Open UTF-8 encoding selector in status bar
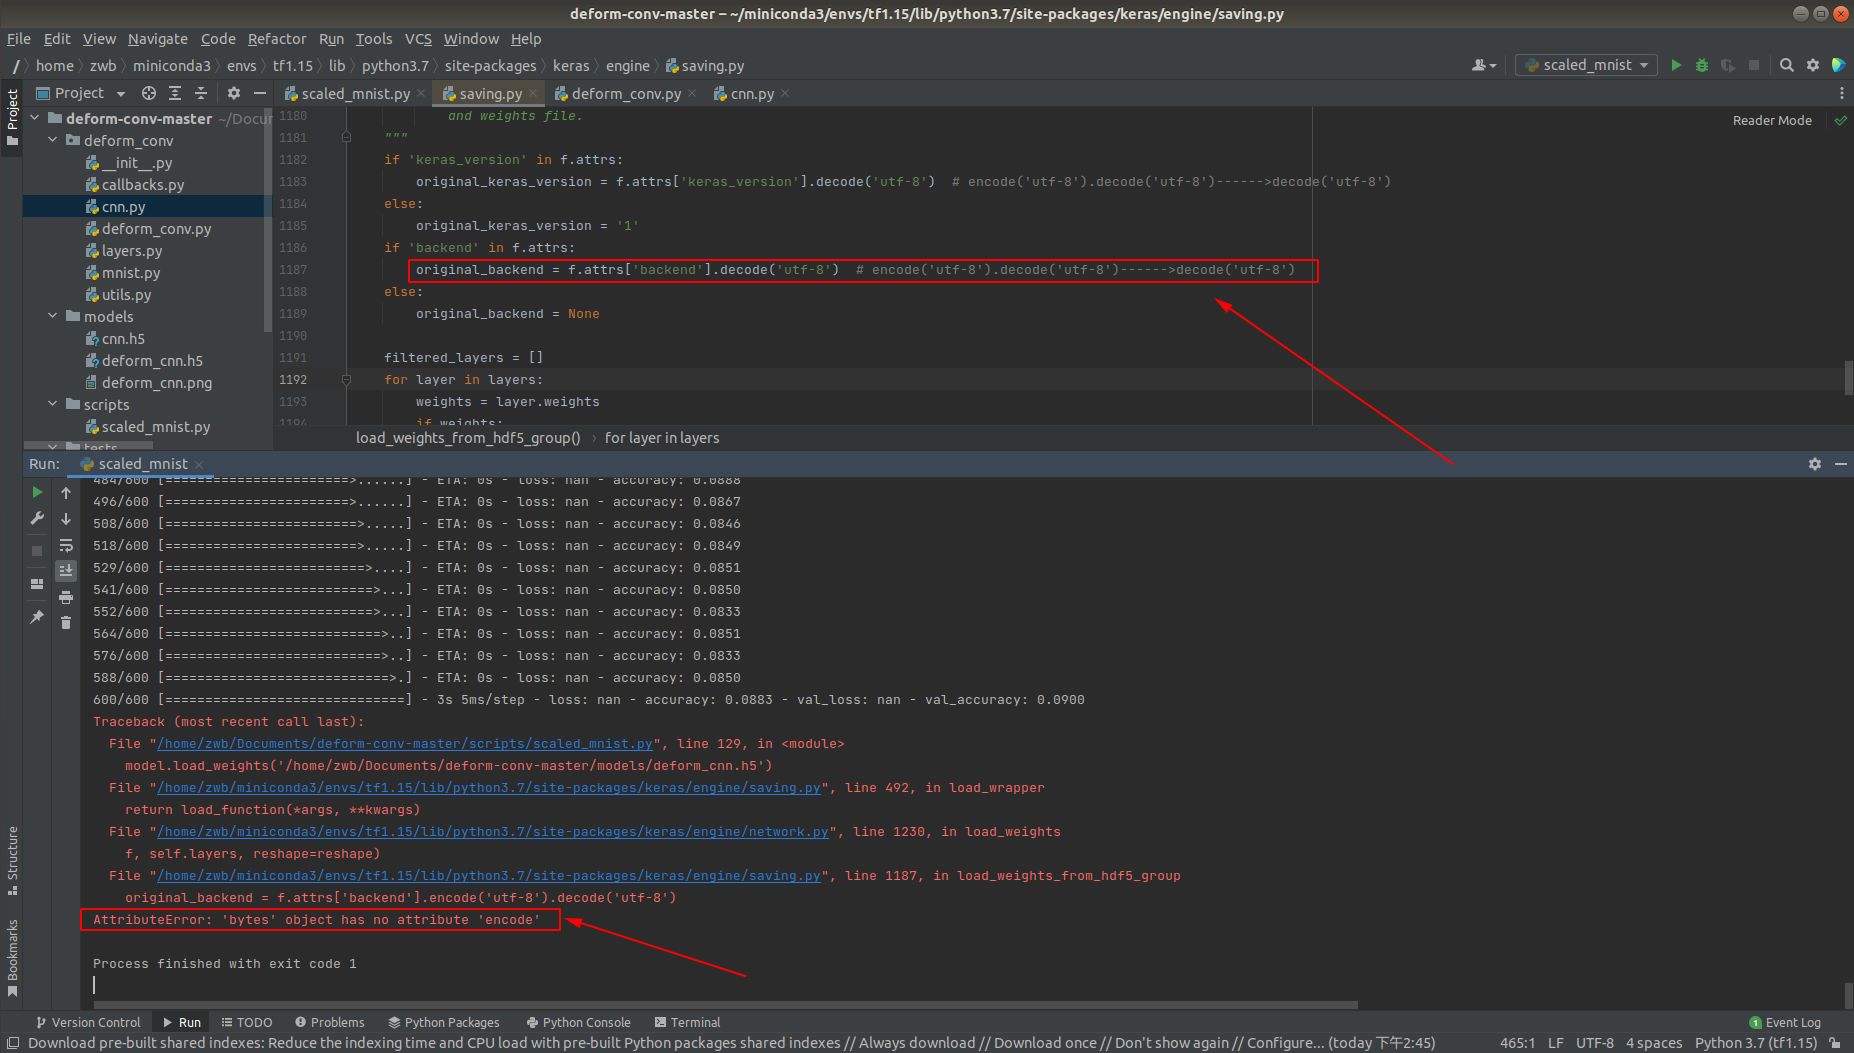Viewport: 1854px width, 1053px height. pos(1595,1043)
